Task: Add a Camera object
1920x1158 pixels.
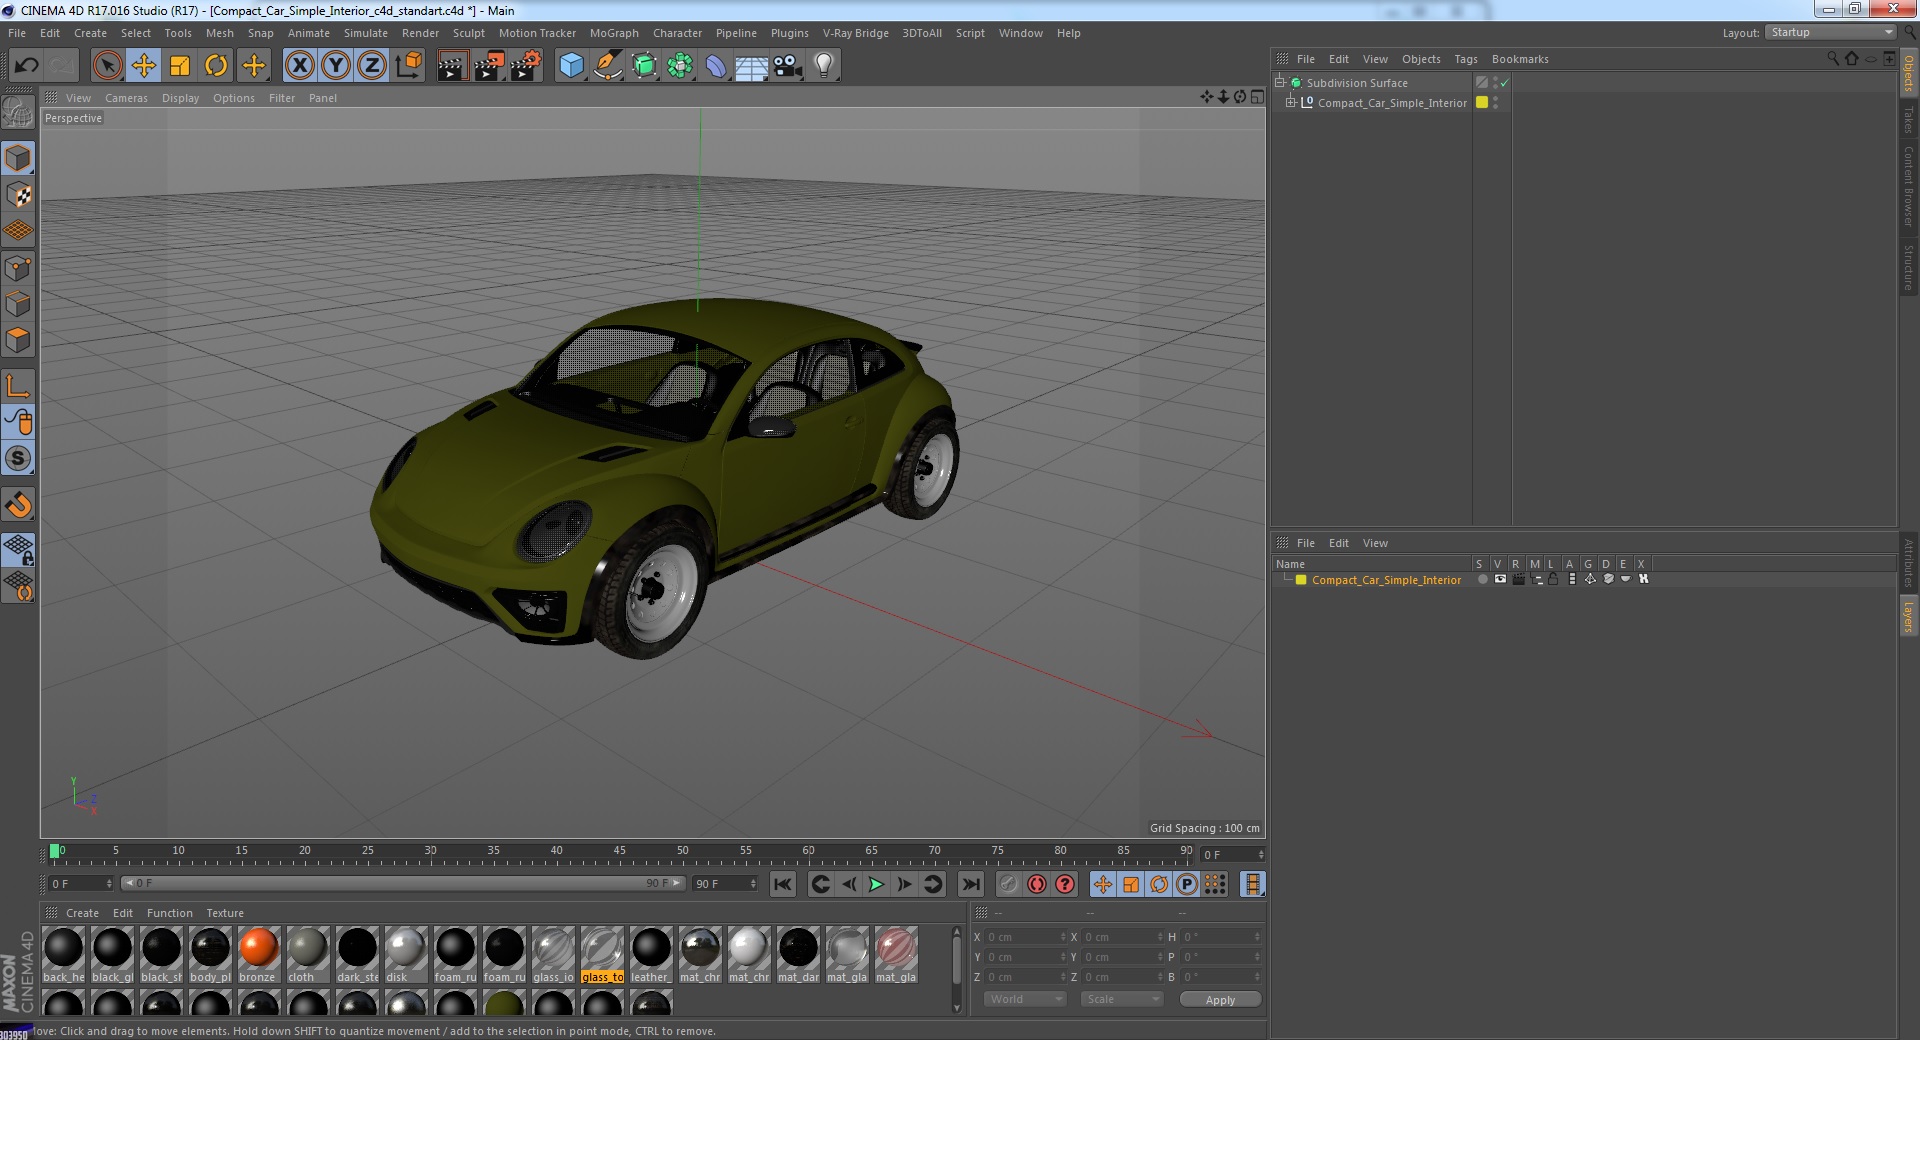Action: pos(788,66)
